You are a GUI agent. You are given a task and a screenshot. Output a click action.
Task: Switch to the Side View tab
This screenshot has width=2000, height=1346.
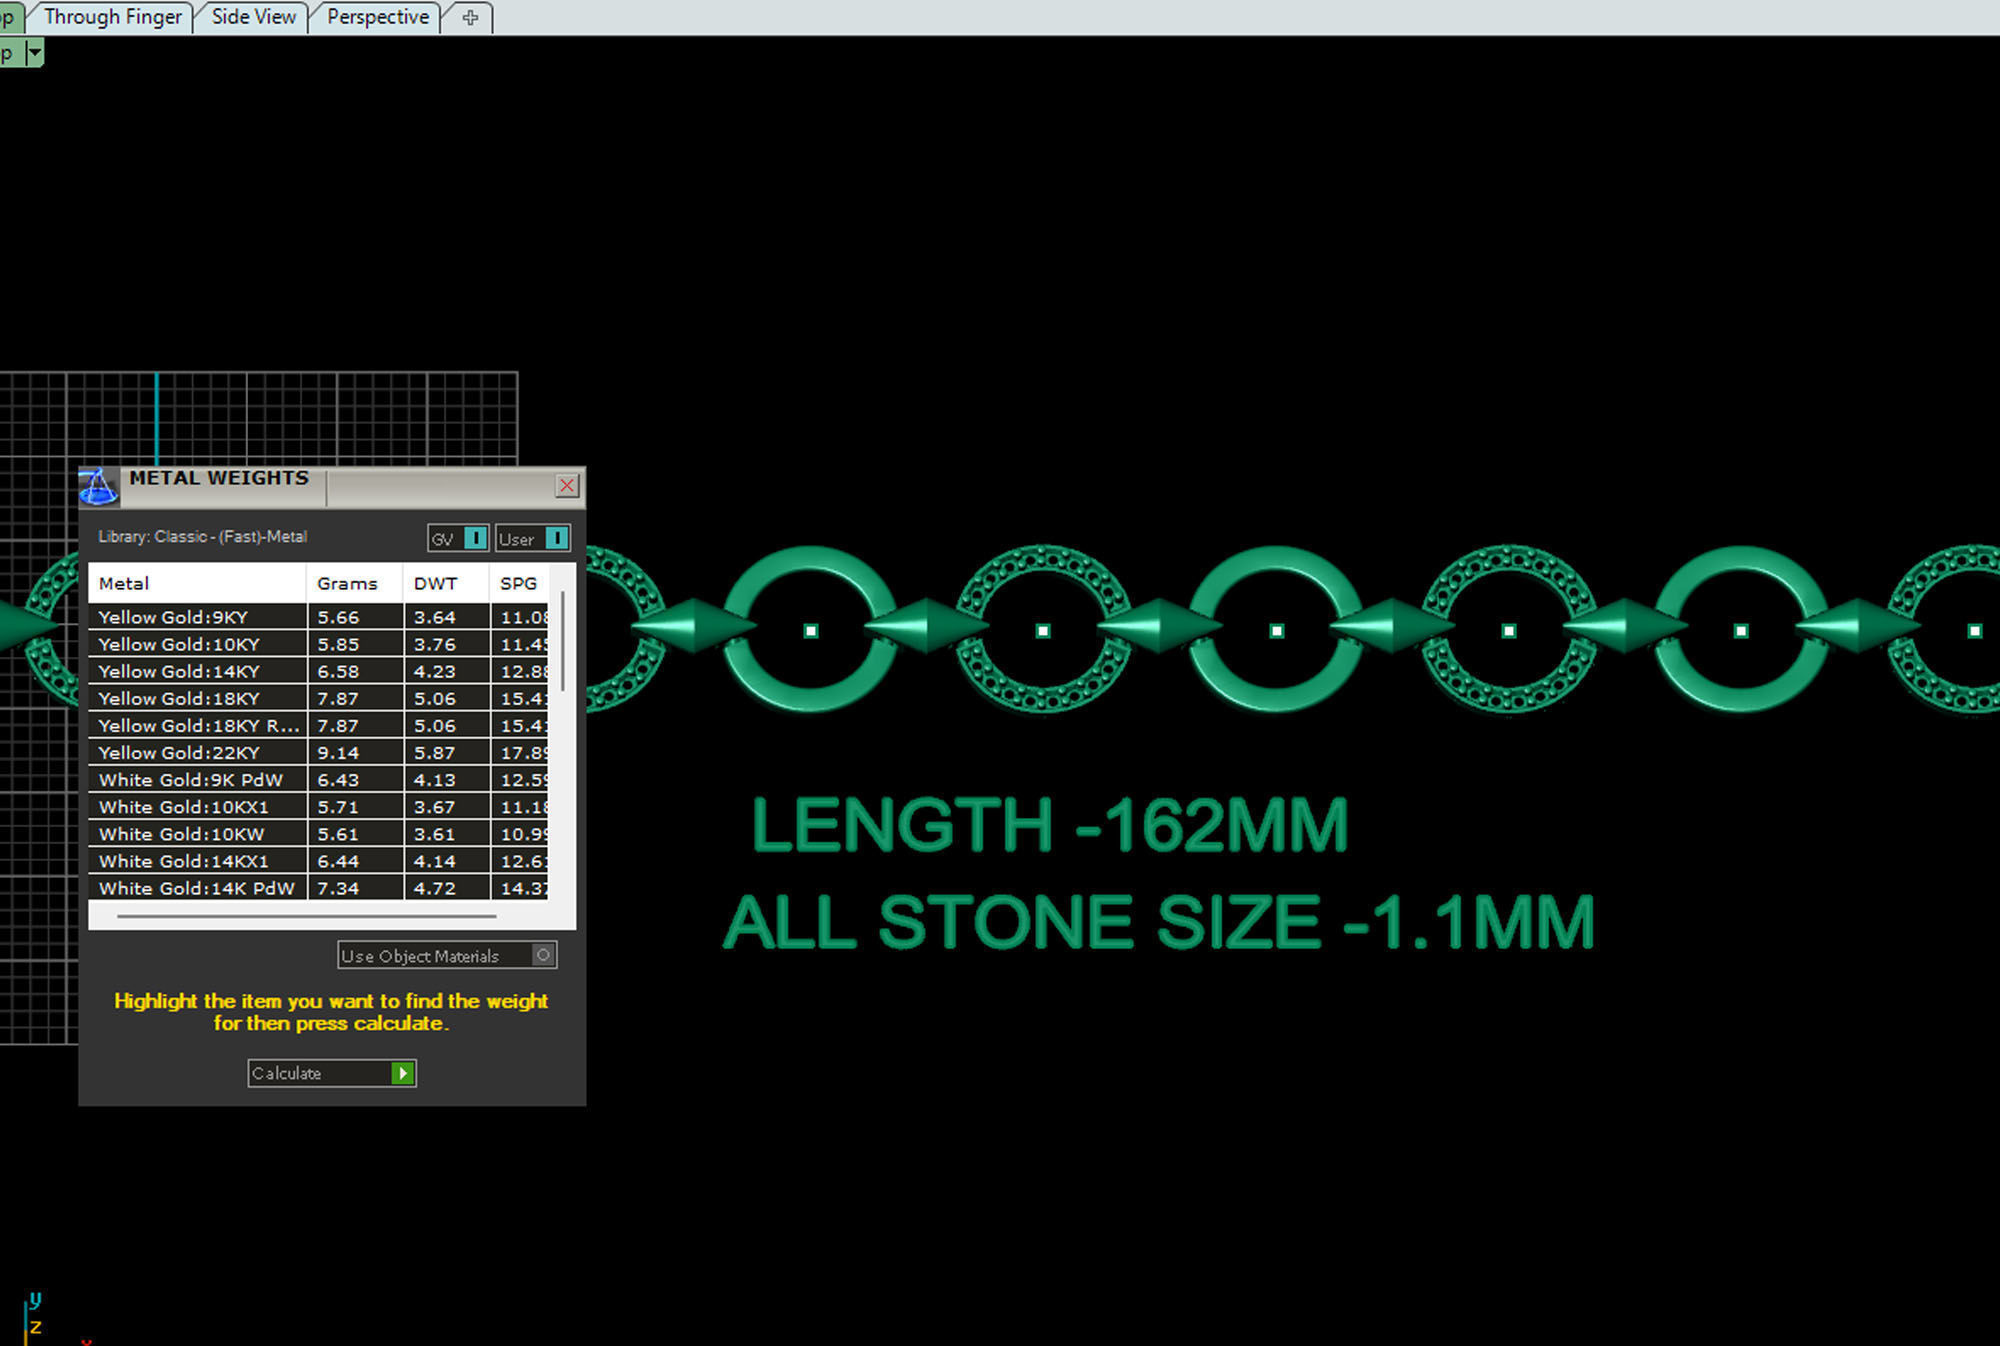point(253,17)
